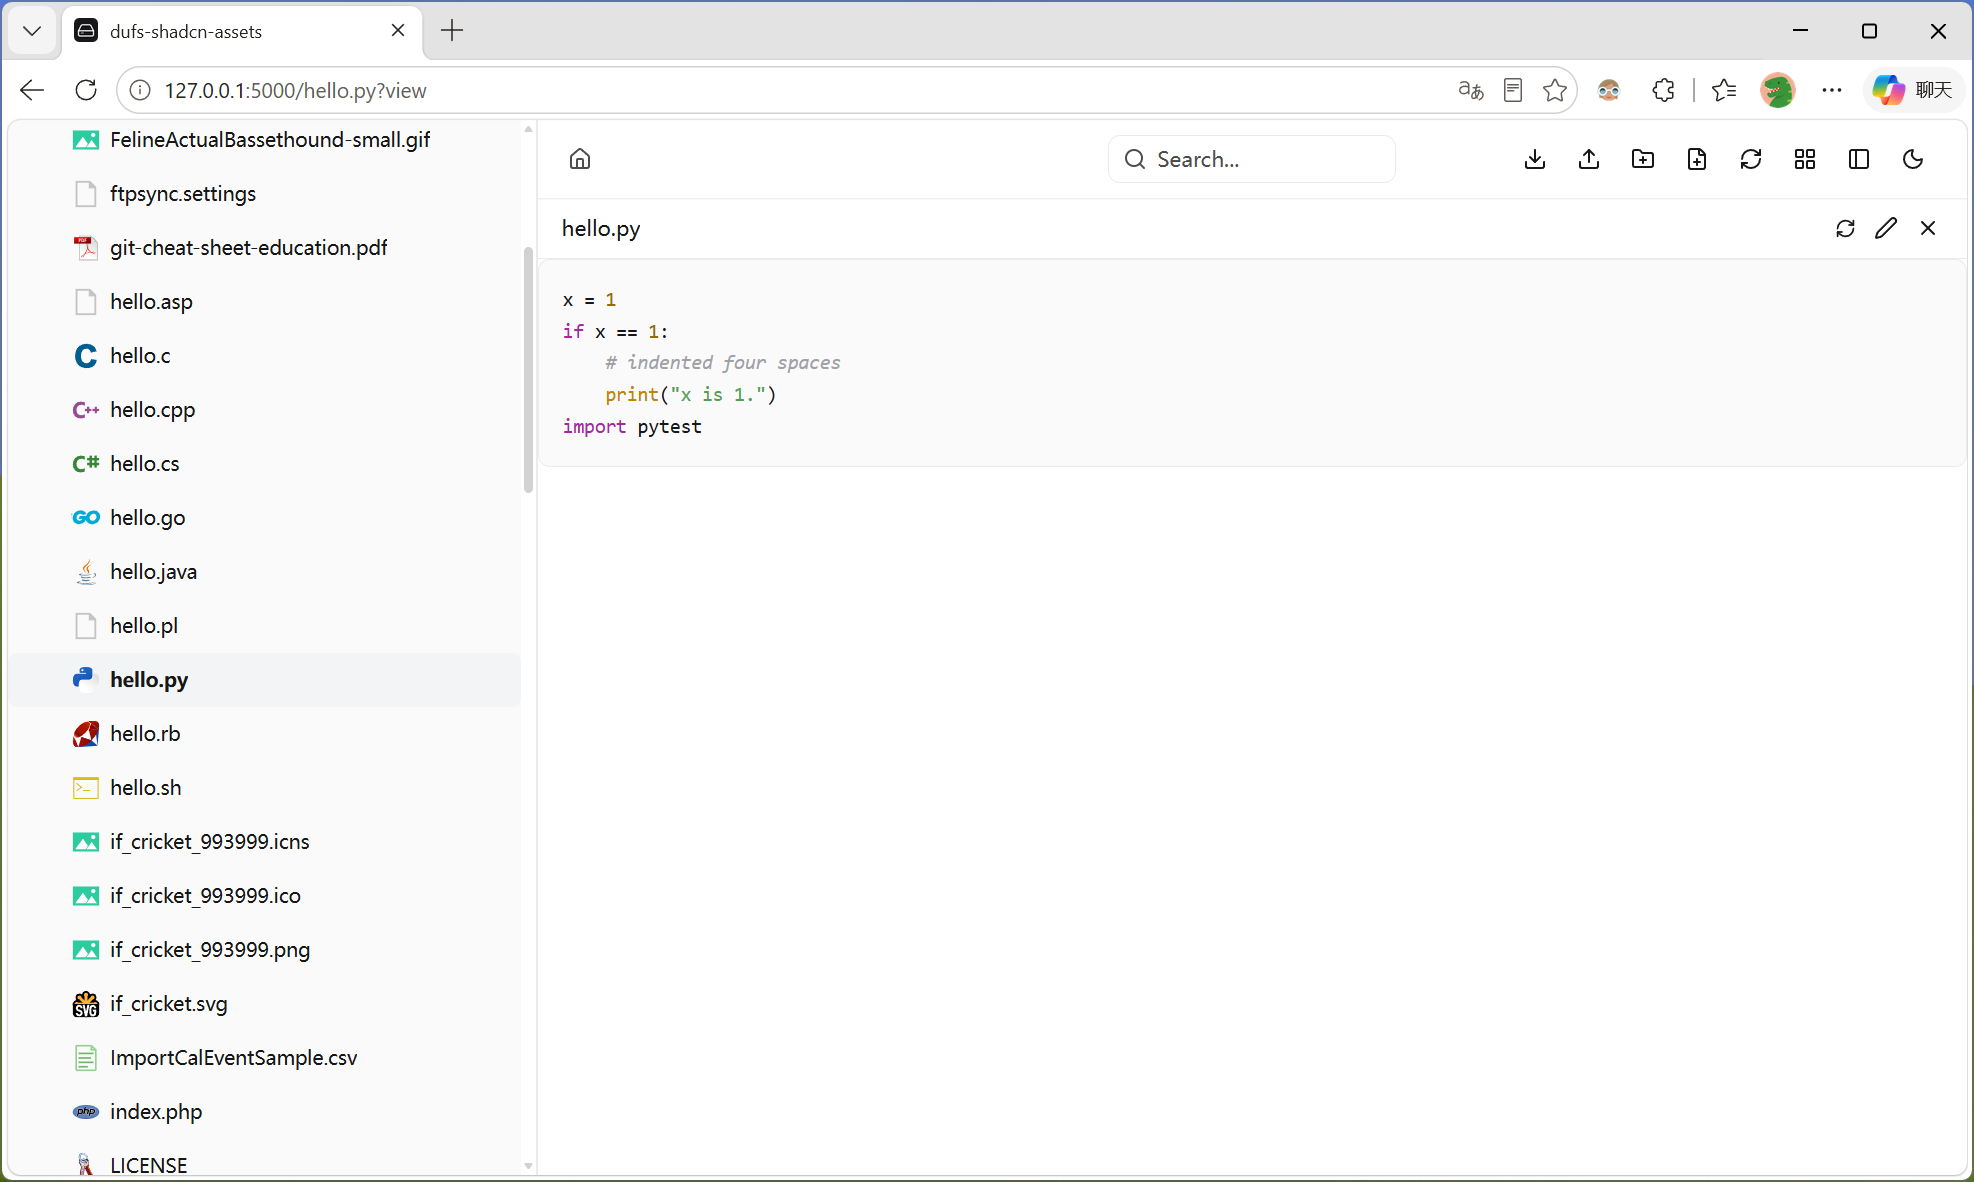Select hello.asp in file list
1974x1182 pixels.
pyautogui.click(x=265, y=302)
